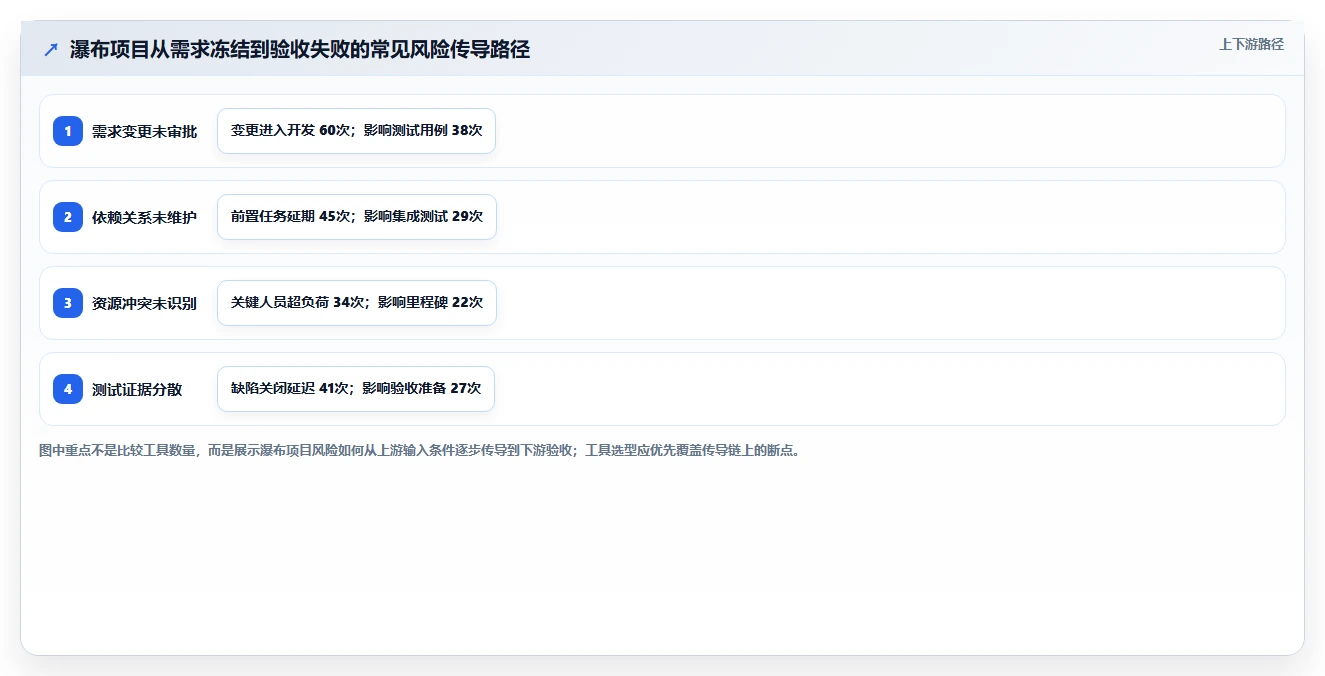Click the 变更进入开发 60次 detail chip
Image resolution: width=1325 pixels, height=676 pixels.
(356, 131)
